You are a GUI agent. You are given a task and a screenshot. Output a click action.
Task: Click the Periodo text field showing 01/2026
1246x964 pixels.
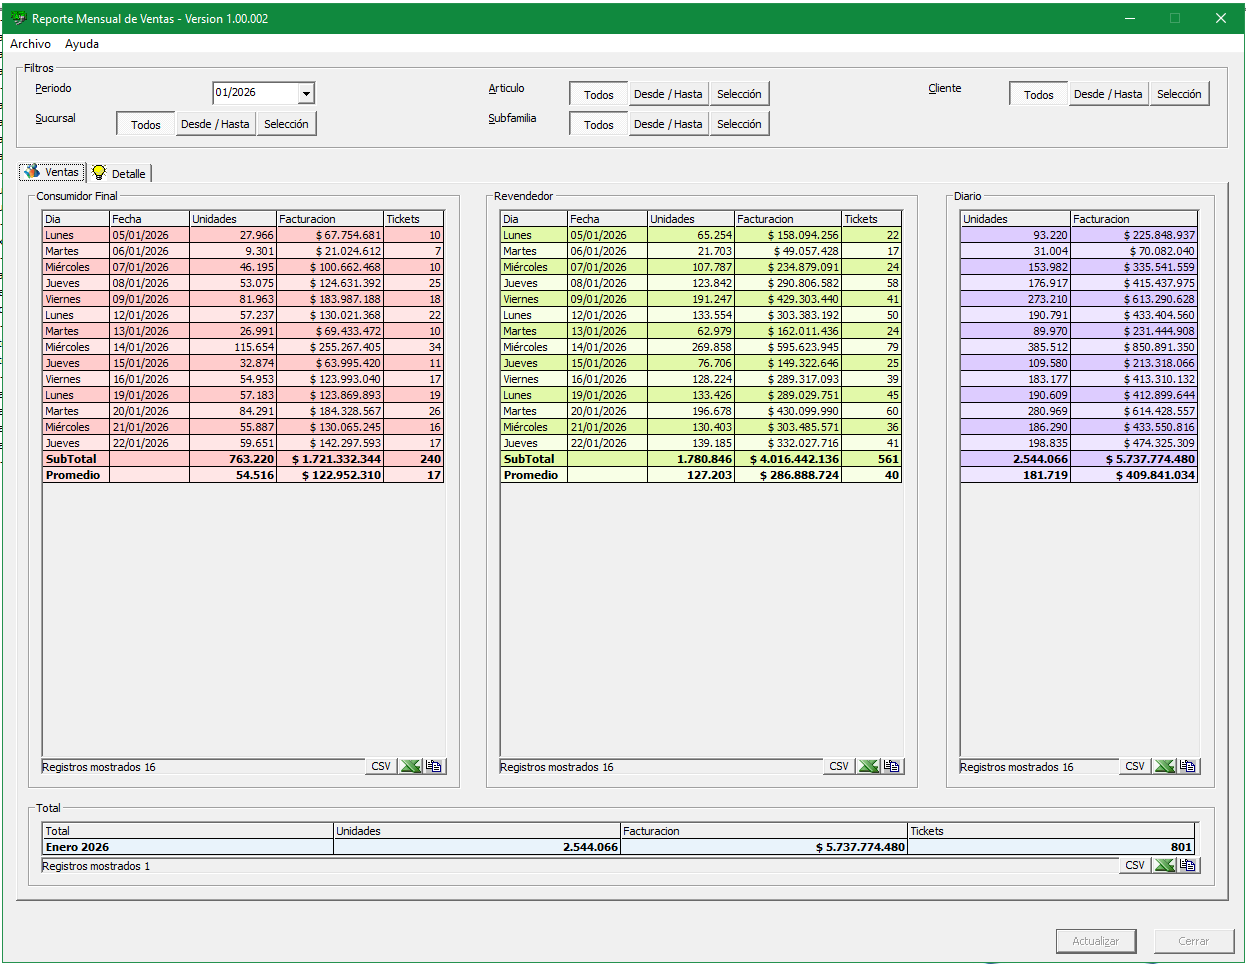point(256,93)
